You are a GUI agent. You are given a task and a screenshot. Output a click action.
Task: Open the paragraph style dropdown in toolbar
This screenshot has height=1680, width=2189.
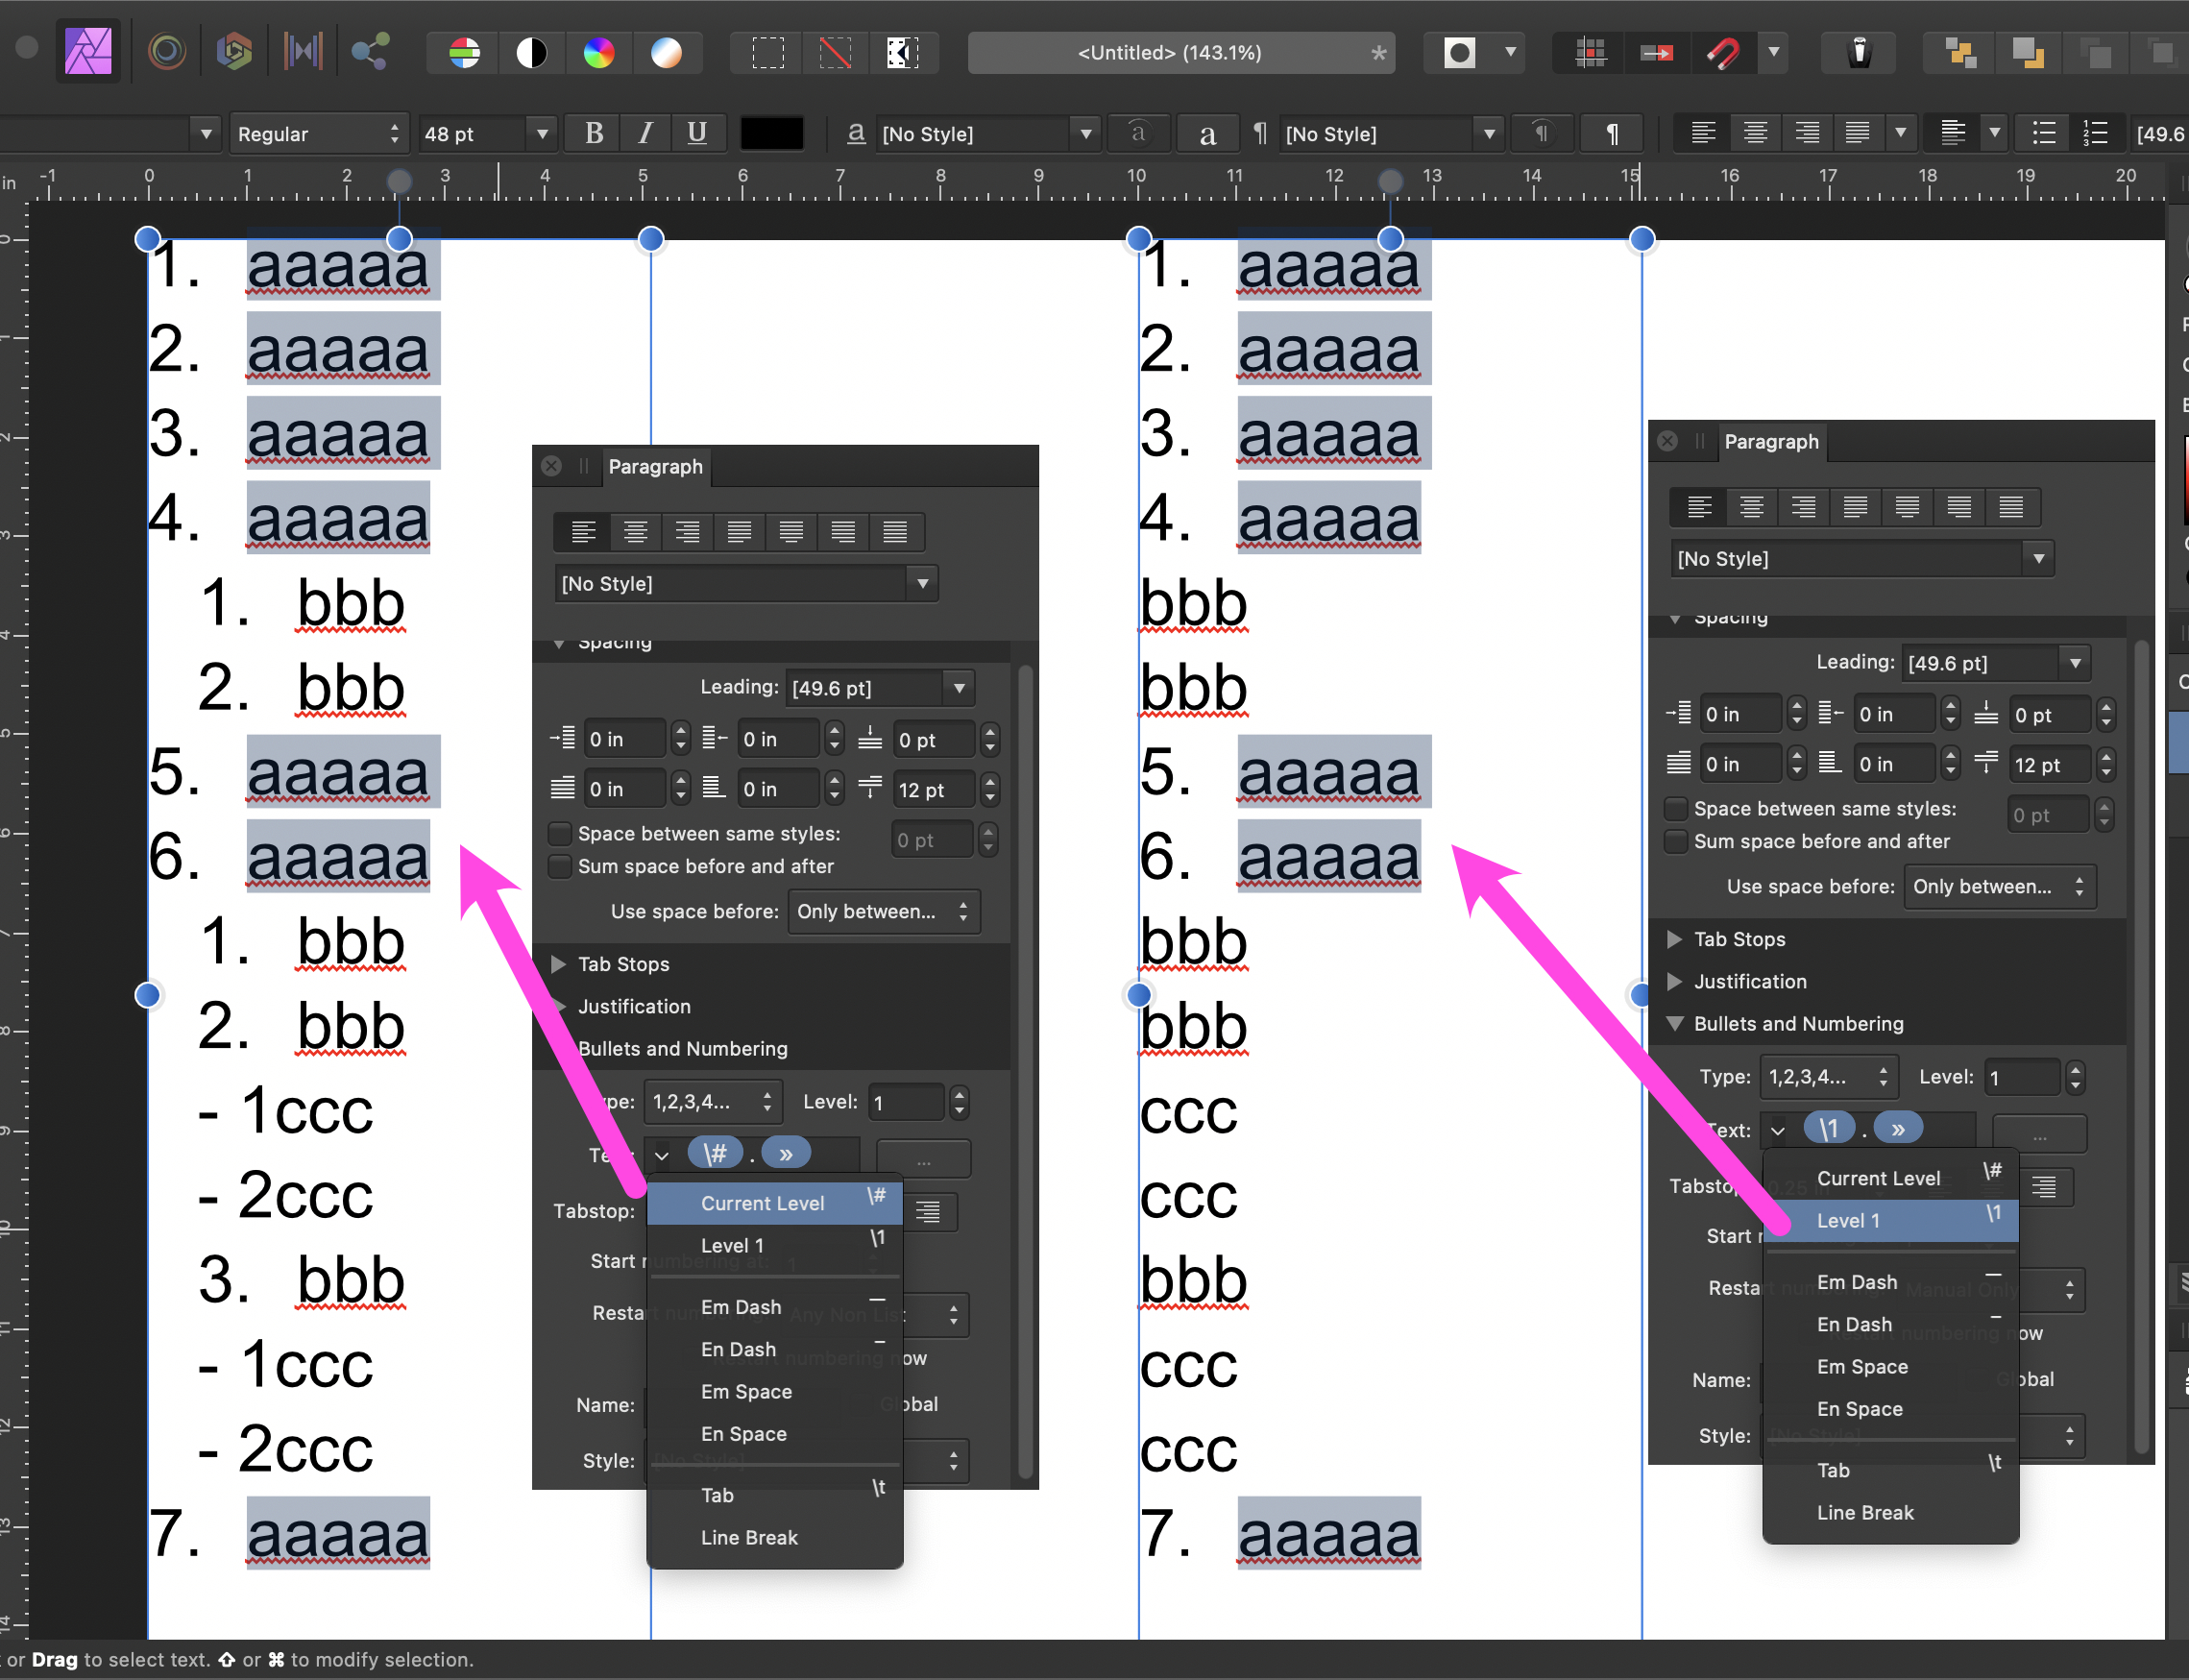click(1489, 133)
